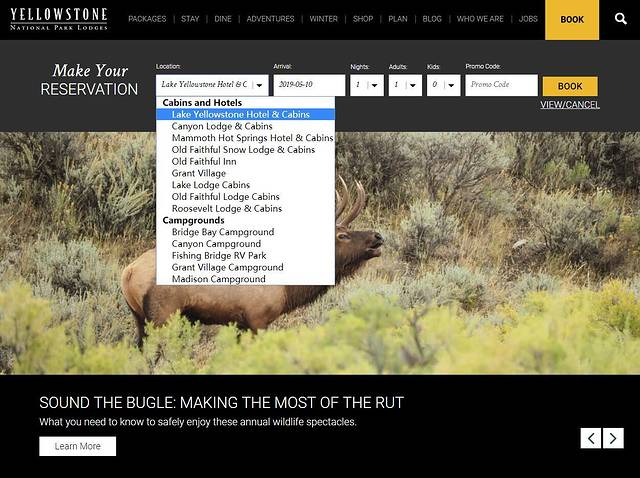This screenshot has height=478, width=640.
Task: Click the Promo Code input field
Action: (x=501, y=86)
